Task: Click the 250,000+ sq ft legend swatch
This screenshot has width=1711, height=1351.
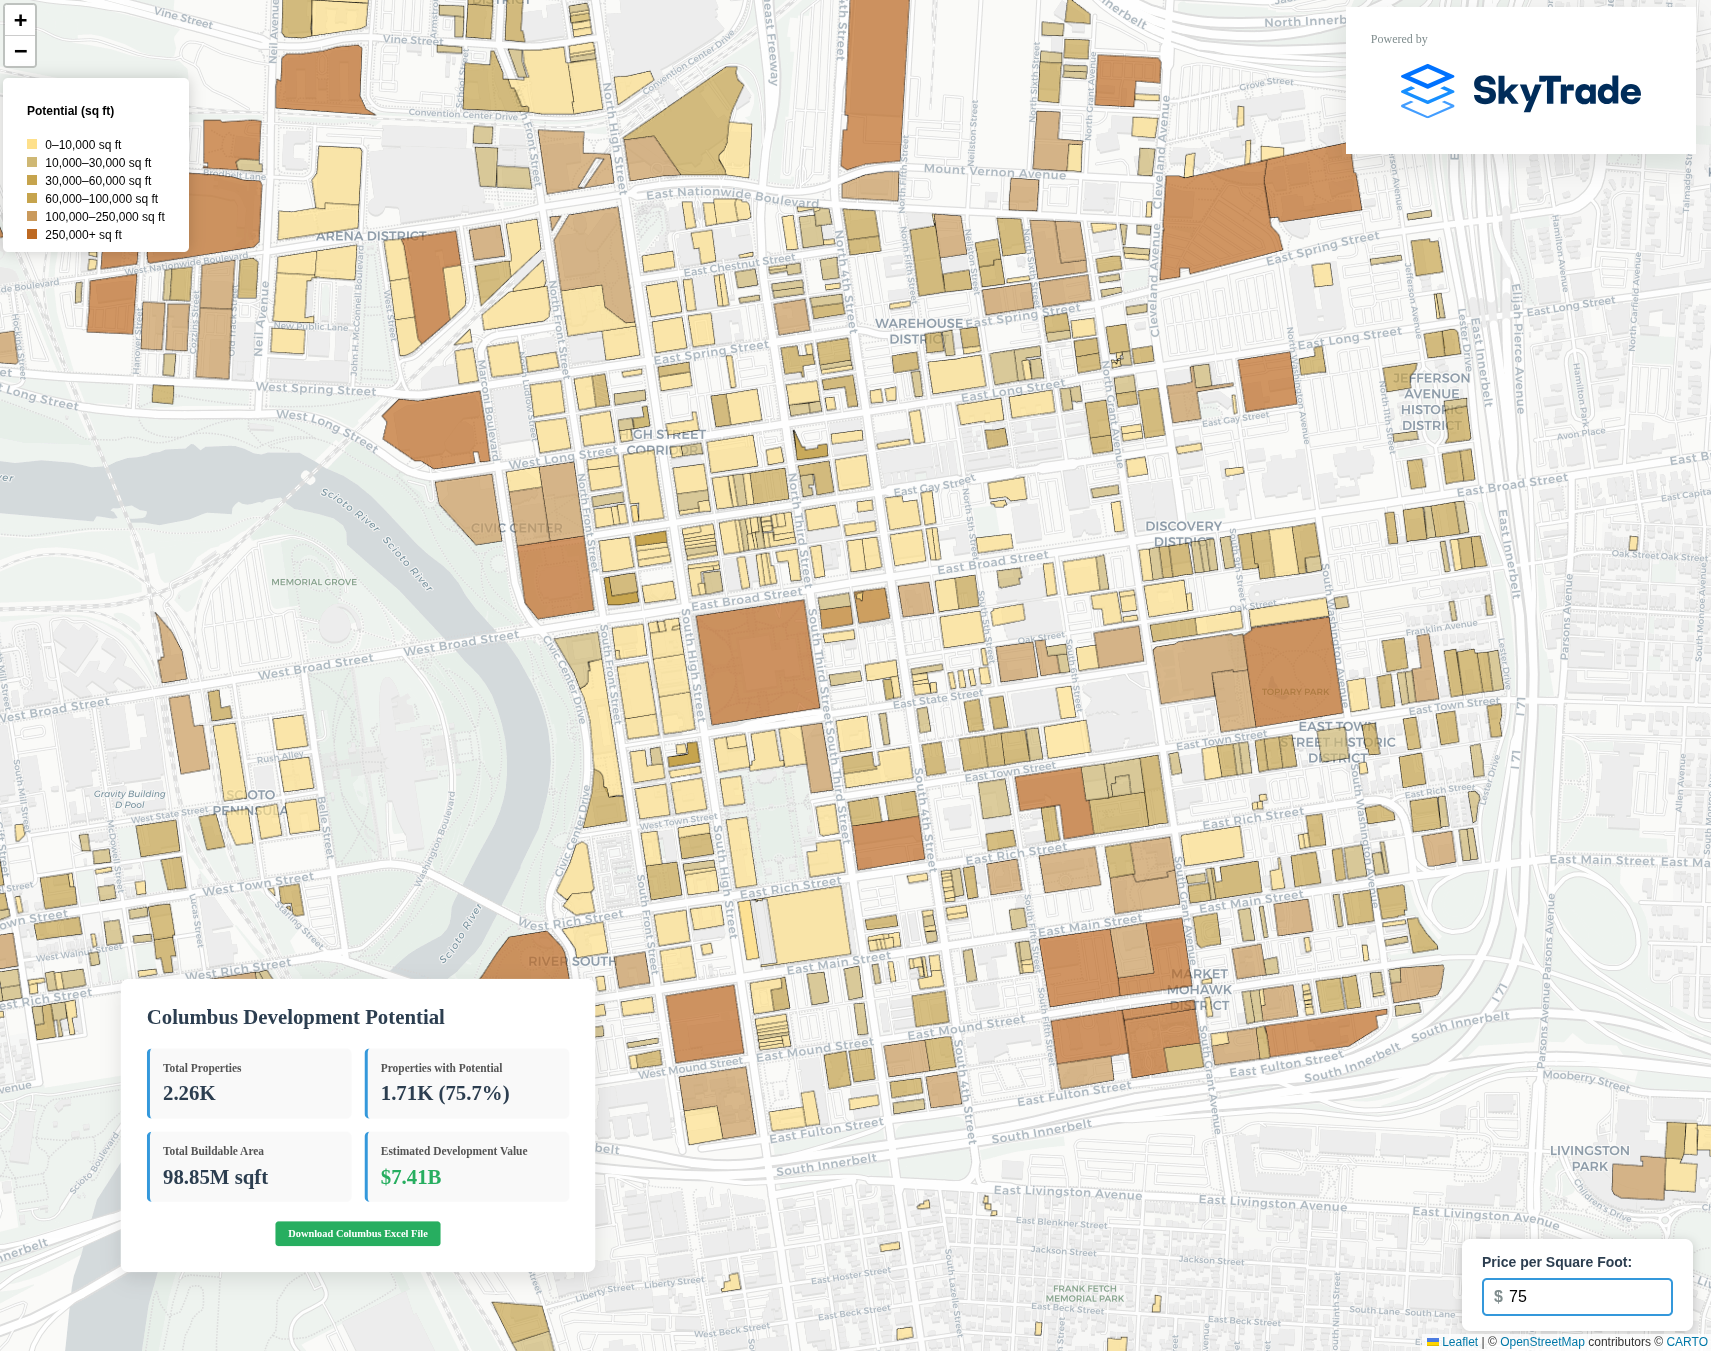Action: coord(32,235)
